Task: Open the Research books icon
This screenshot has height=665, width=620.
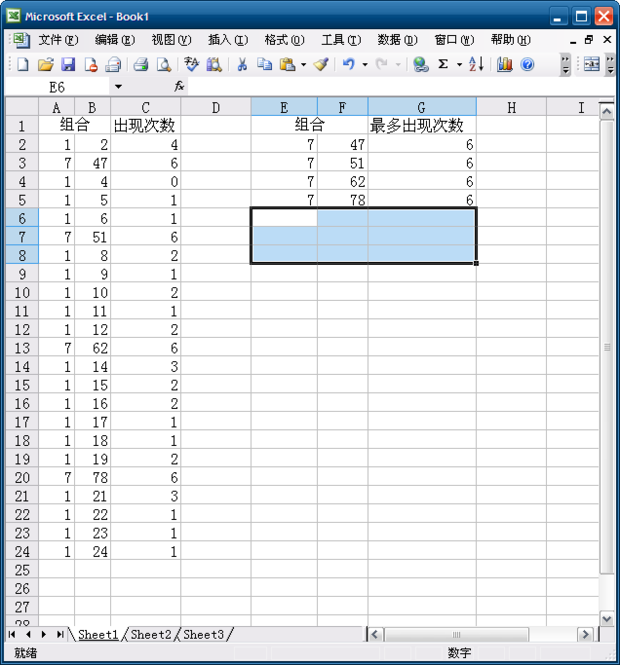Action: click(214, 64)
